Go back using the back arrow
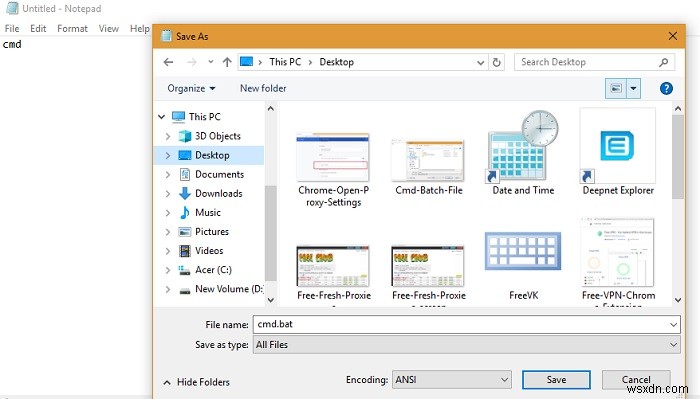700x399 pixels. click(x=168, y=62)
